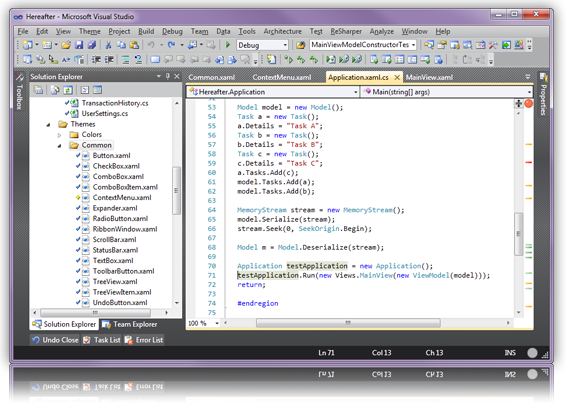The image size is (566, 403).
Task: Click the ReSharper status indicator circle in status bar
Action: (532, 353)
